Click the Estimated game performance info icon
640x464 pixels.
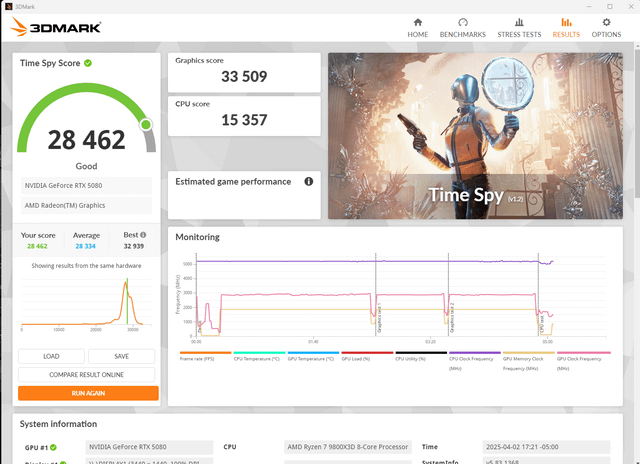coord(309,182)
